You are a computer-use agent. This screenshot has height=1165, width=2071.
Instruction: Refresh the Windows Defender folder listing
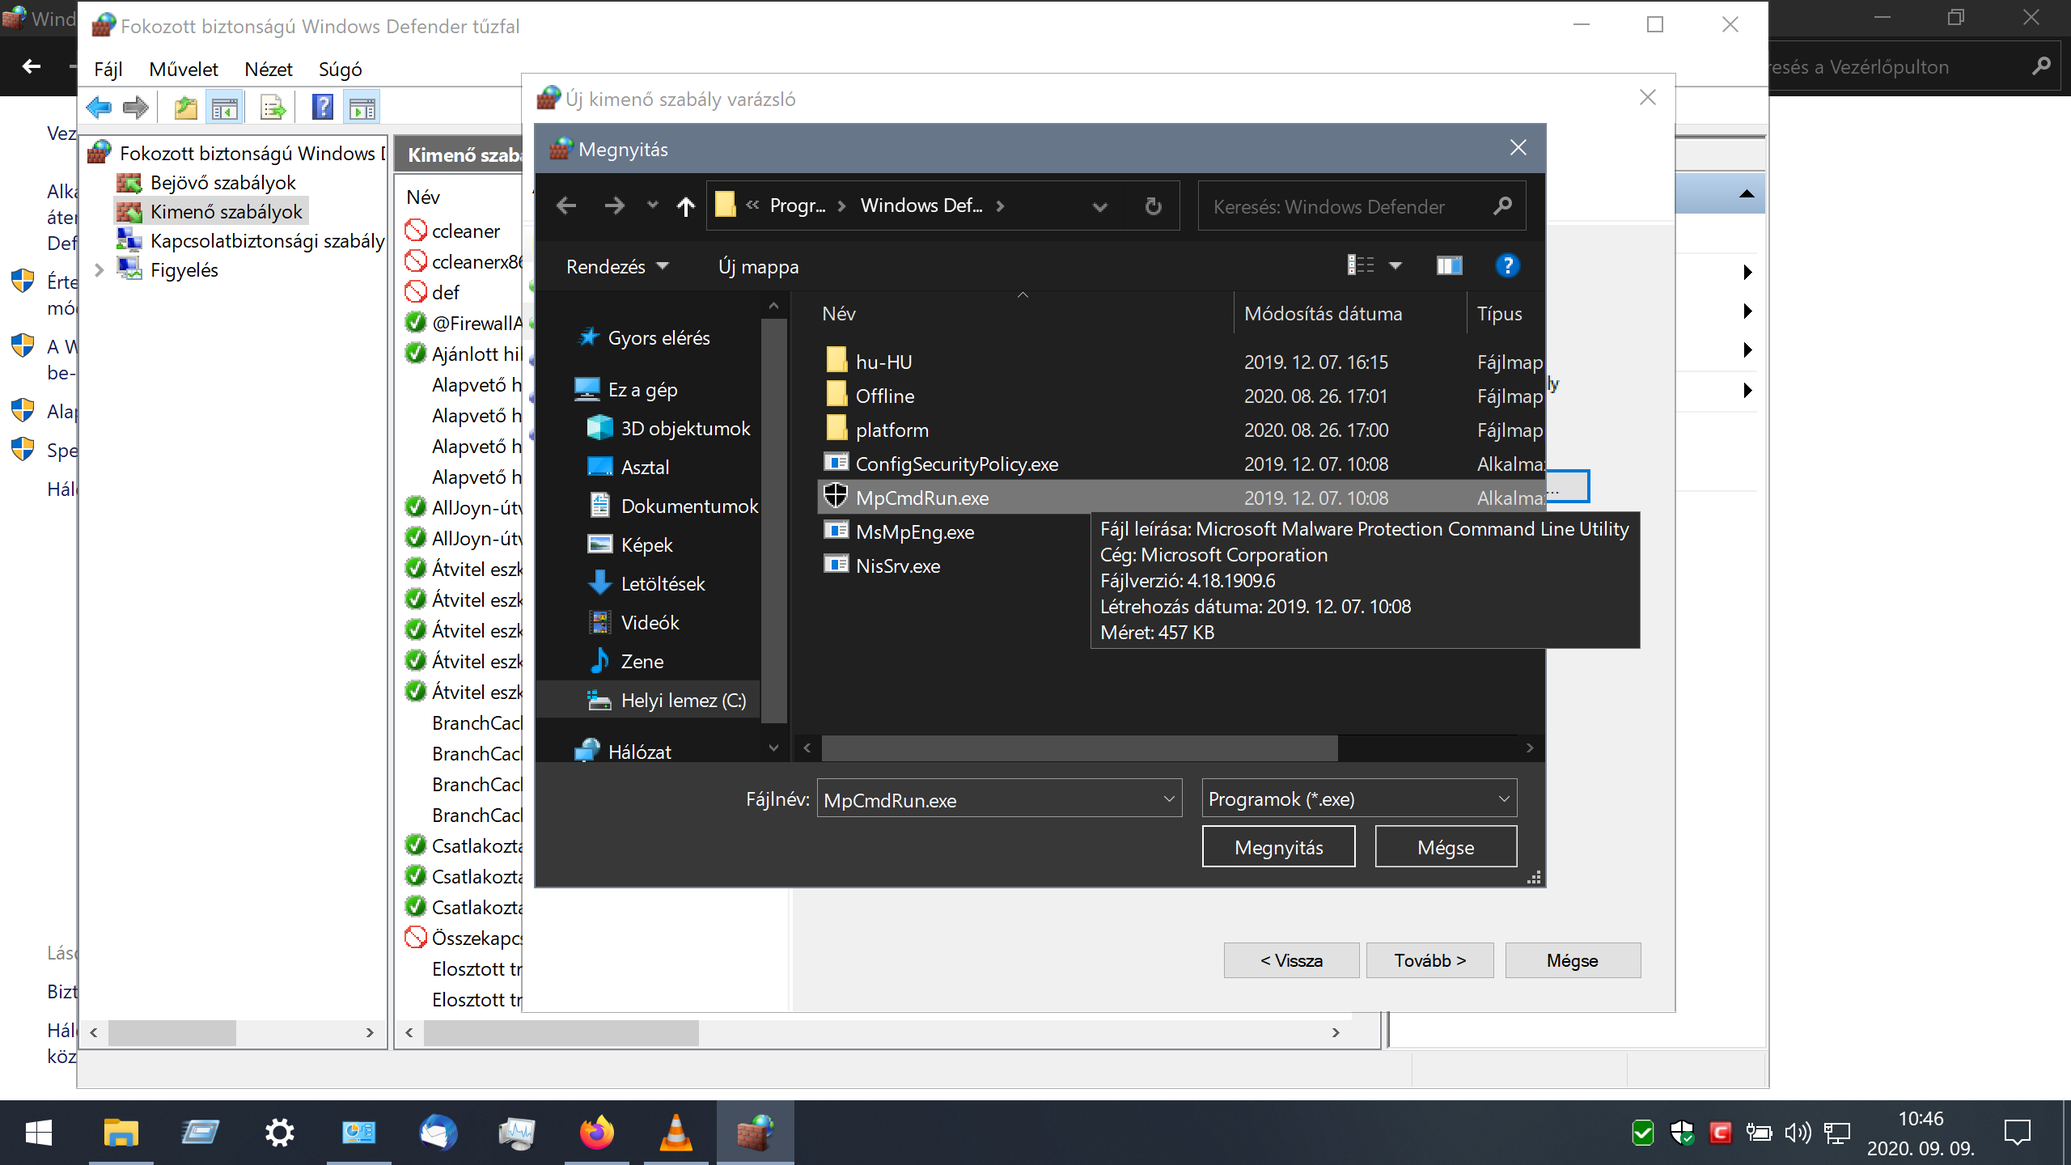(x=1153, y=206)
